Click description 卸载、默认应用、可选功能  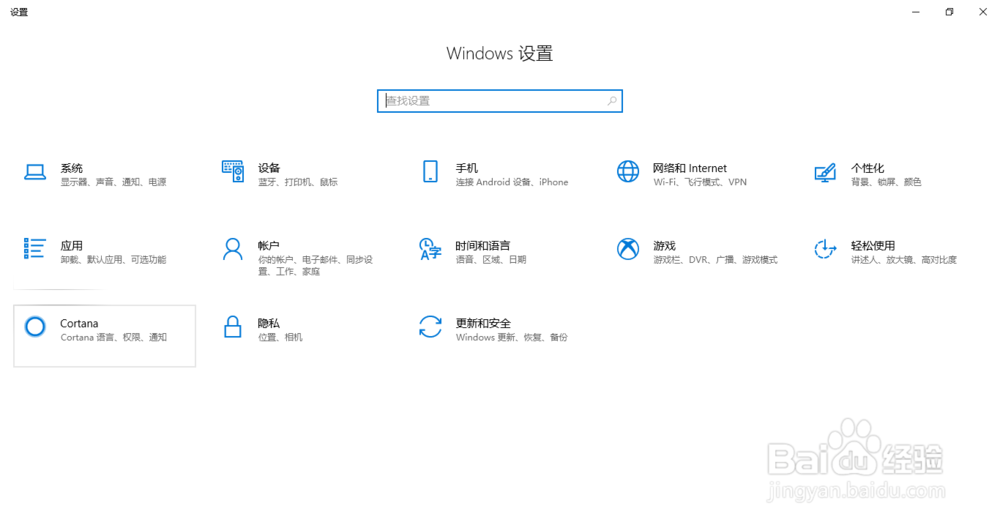(114, 260)
